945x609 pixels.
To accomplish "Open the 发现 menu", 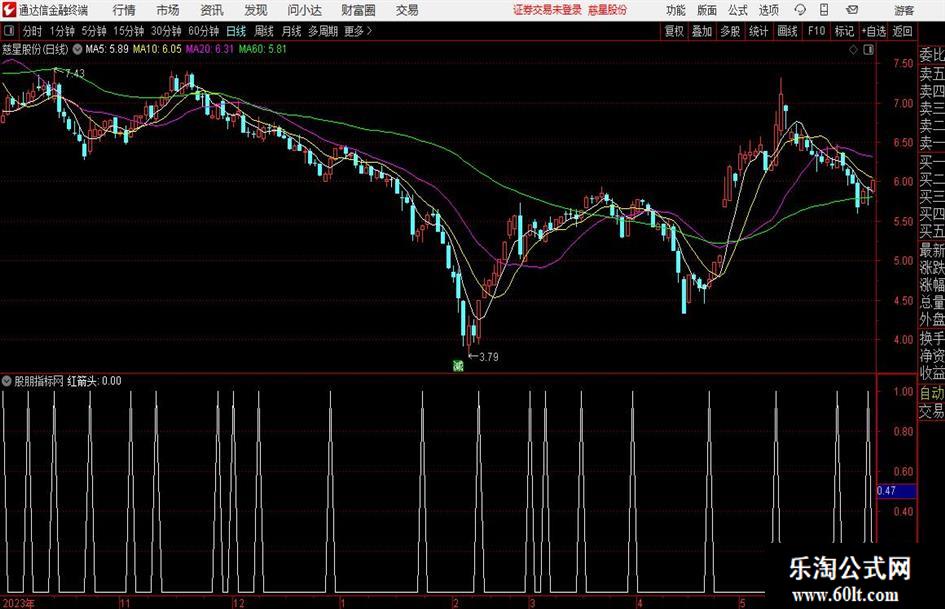I will coord(256,10).
